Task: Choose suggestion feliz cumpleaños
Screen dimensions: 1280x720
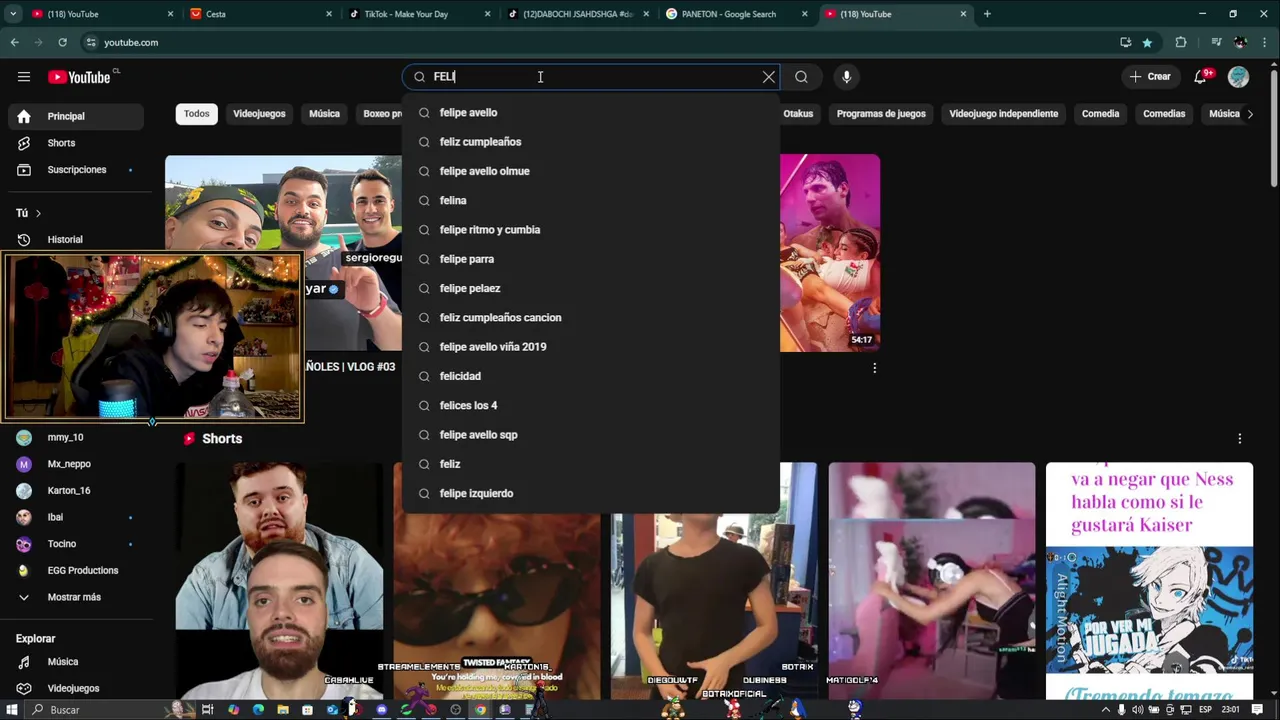Action: (x=590, y=142)
